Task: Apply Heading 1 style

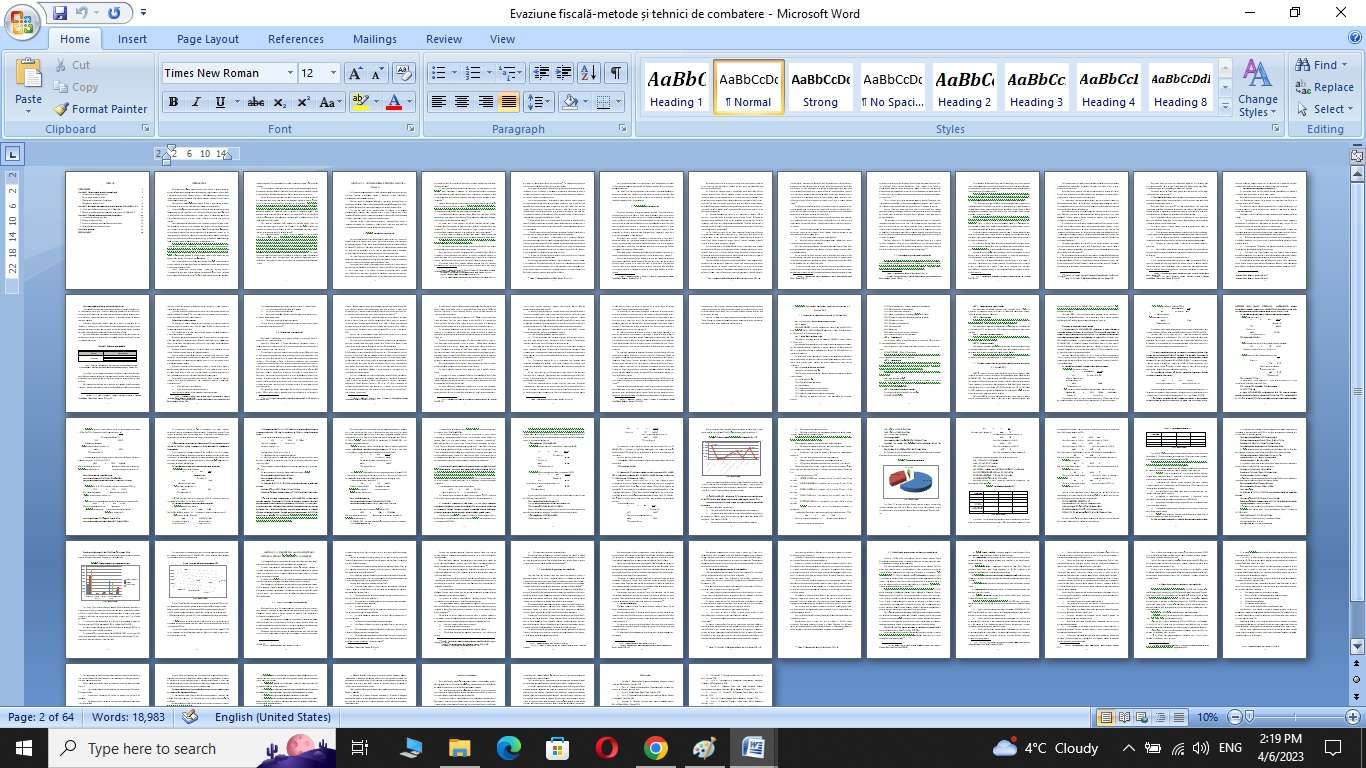Action: [x=676, y=88]
